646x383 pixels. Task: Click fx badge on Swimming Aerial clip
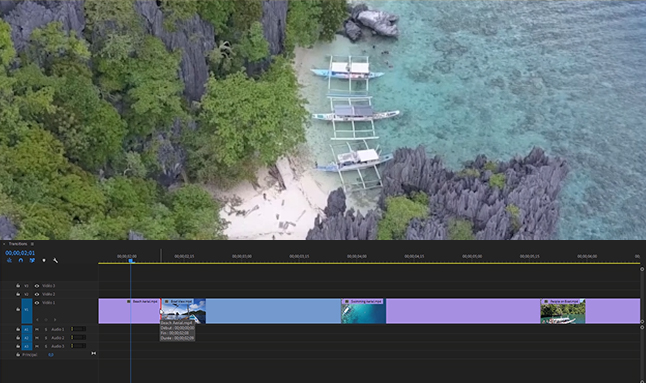point(347,301)
